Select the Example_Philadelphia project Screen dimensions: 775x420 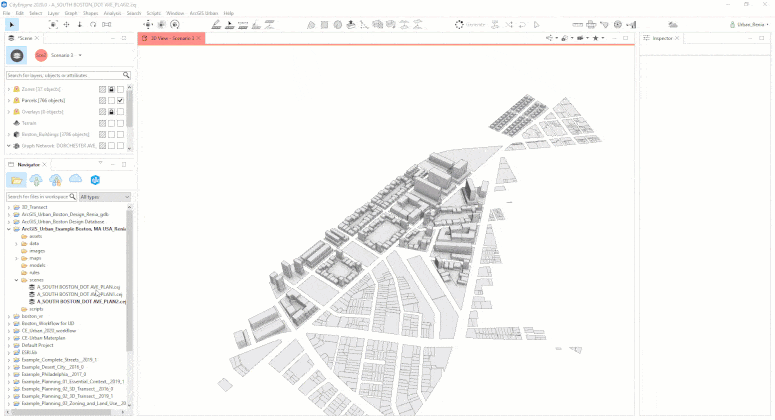tap(53, 375)
